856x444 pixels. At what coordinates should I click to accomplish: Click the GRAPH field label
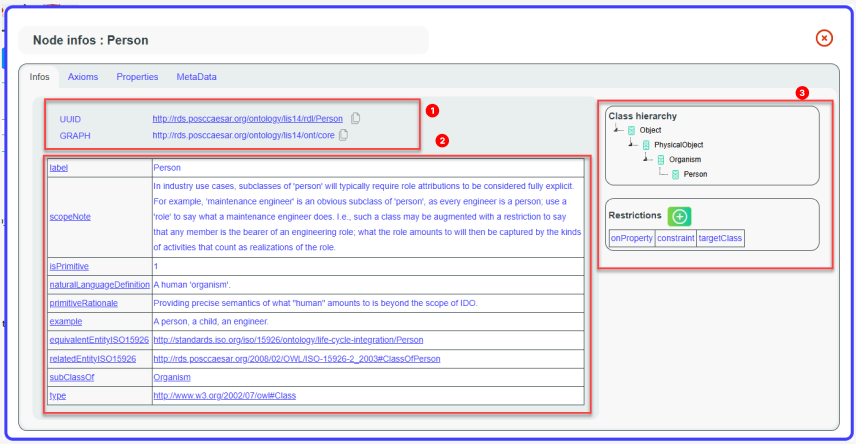click(75, 135)
